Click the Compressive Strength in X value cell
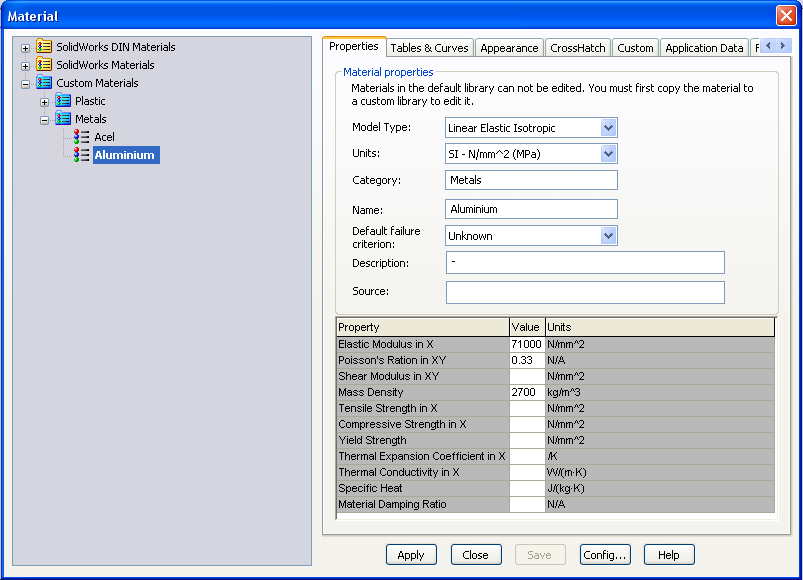 [x=527, y=424]
